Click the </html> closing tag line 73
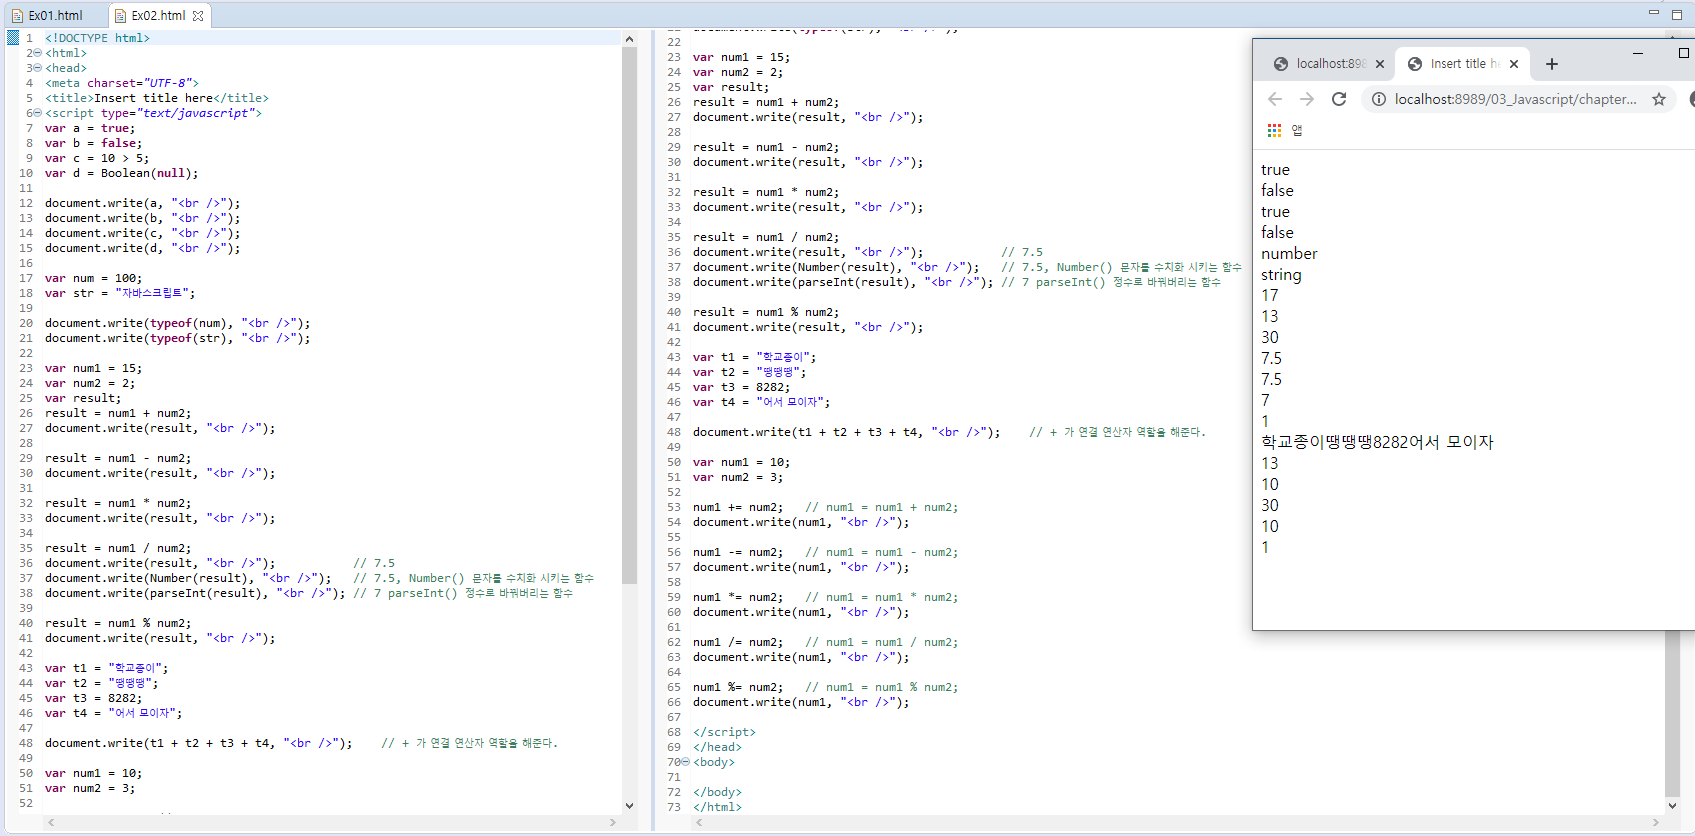This screenshot has width=1695, height=836. pyautogui.click(x=718, y=807)
